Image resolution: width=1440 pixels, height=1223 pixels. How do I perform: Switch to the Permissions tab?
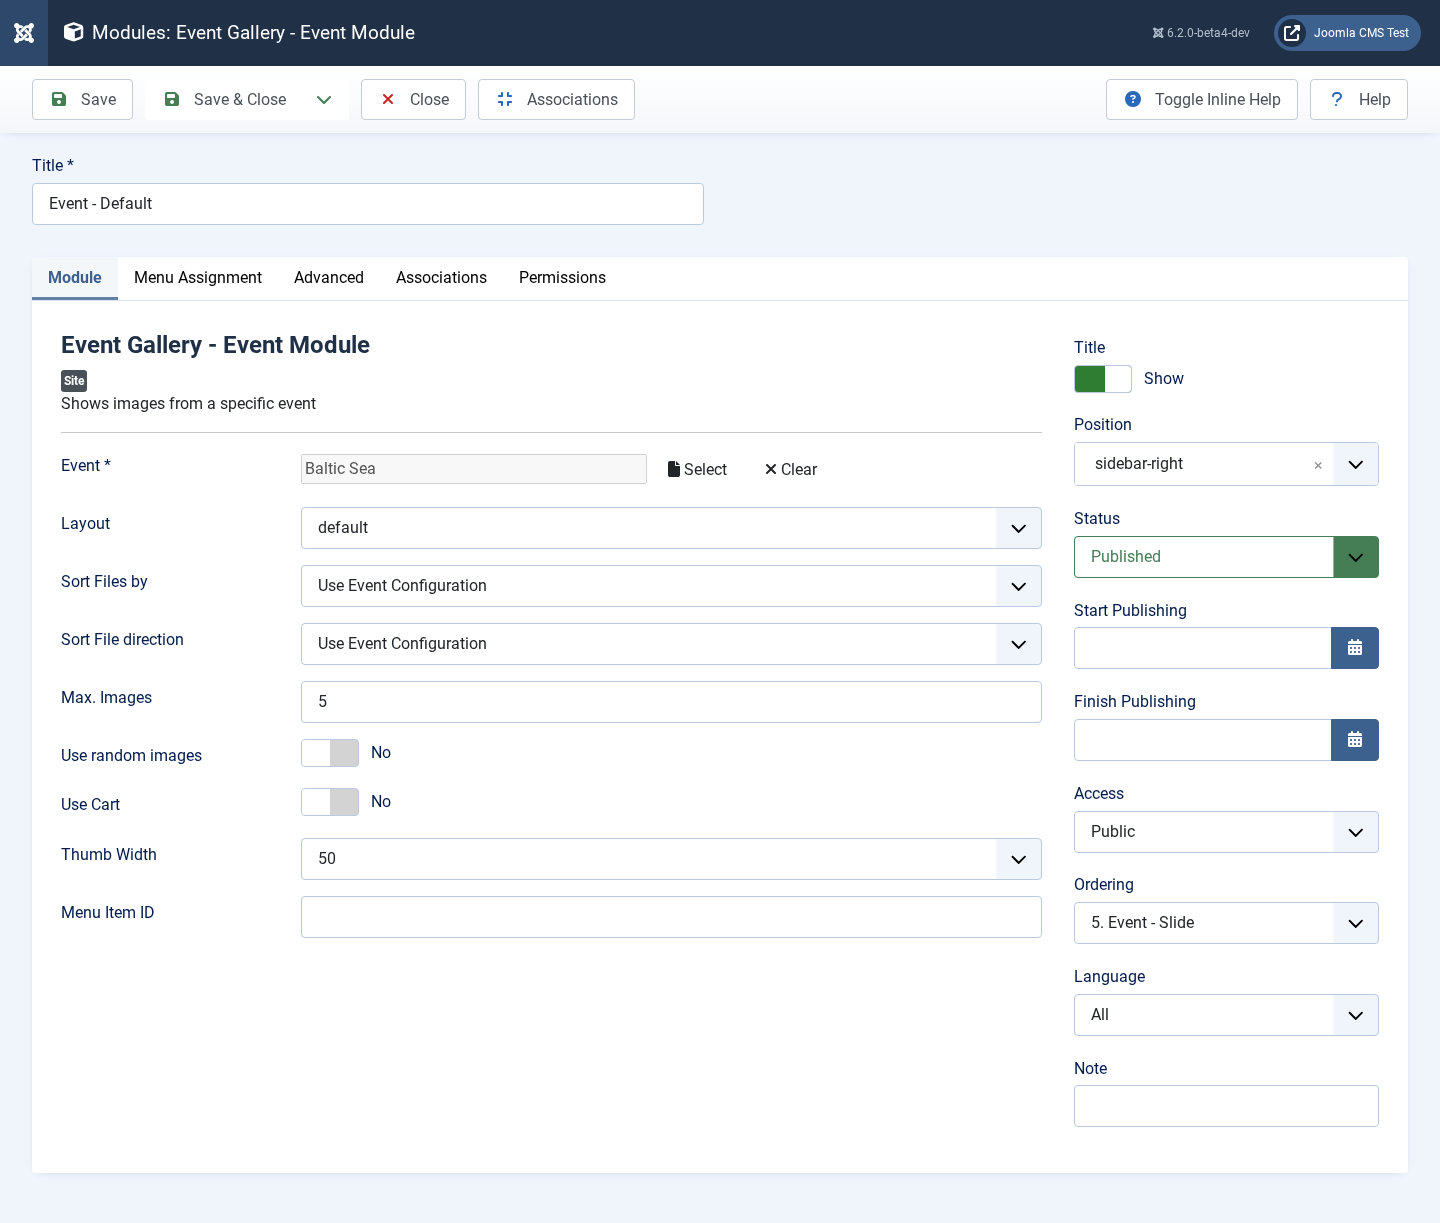tap(562, 278)
